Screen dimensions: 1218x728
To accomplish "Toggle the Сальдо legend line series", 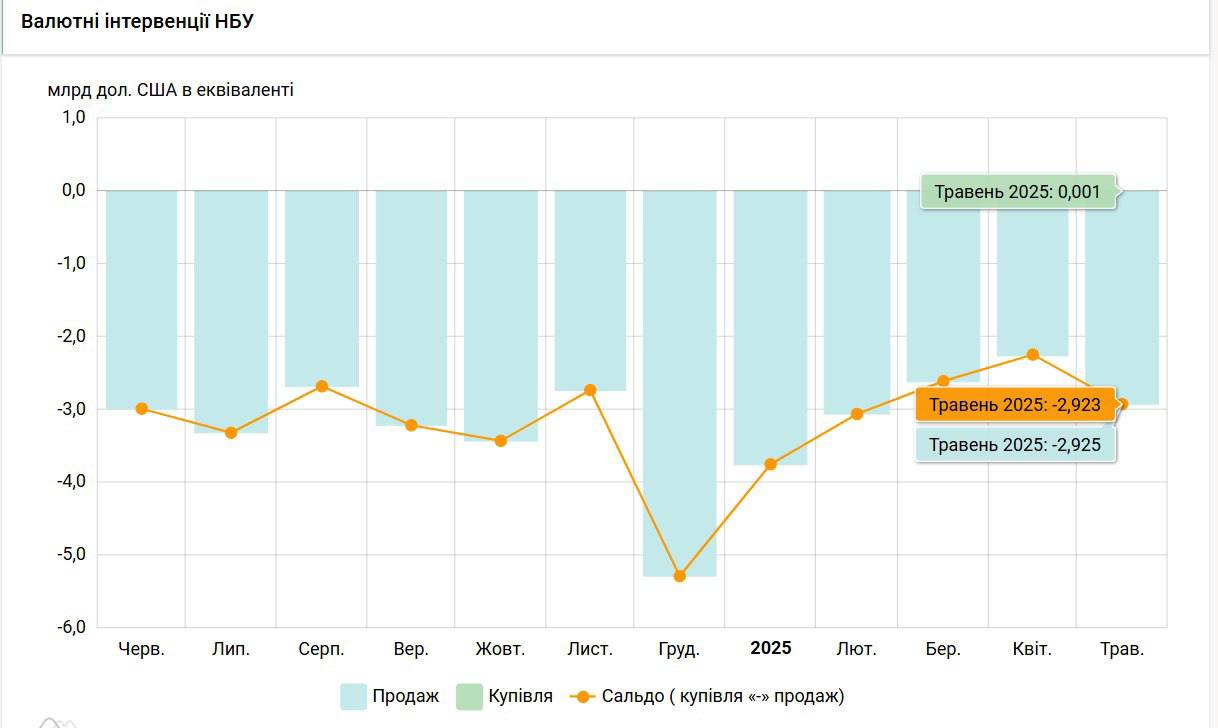I will coord(722,696).
